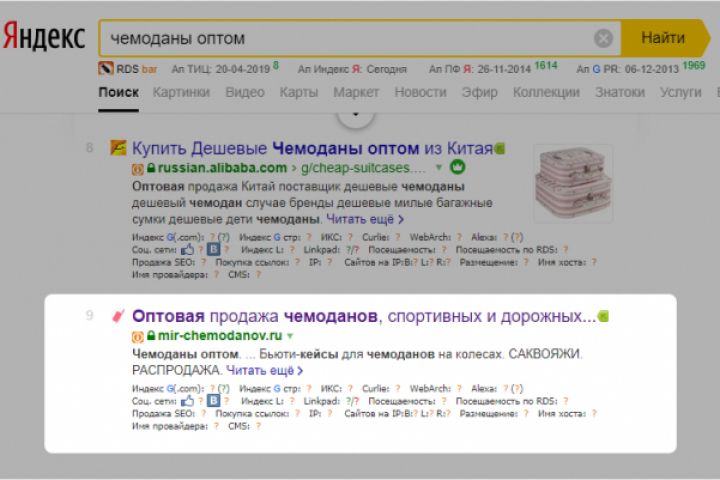Click the green lock icon before mir-chemodanov.ru
720x480 pixels.
[x=151, y=336]
